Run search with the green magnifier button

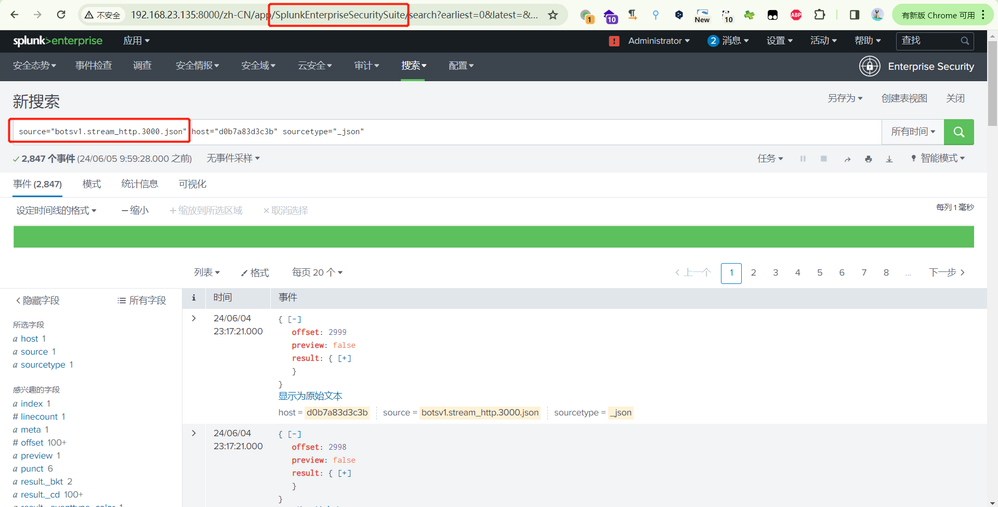click(959, 132)
